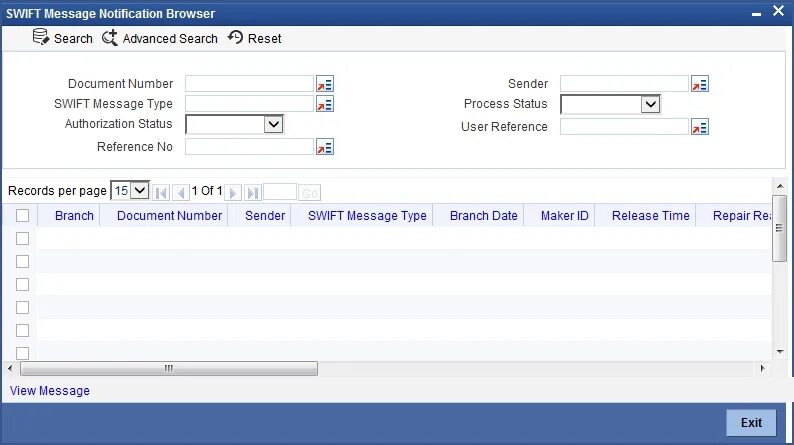Click into the Reference No field

click(249, 147)
